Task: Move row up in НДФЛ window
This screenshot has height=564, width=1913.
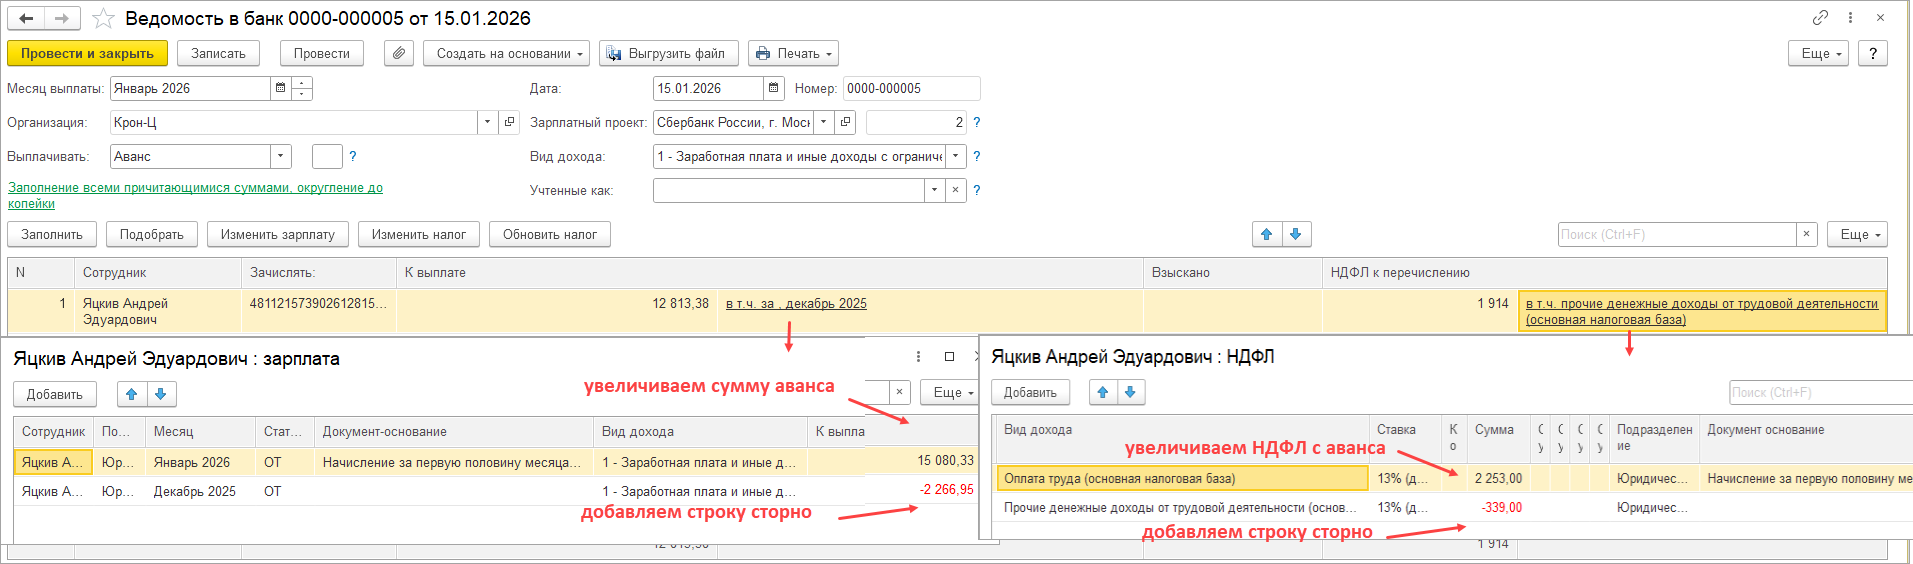Action: point(1103,392)
